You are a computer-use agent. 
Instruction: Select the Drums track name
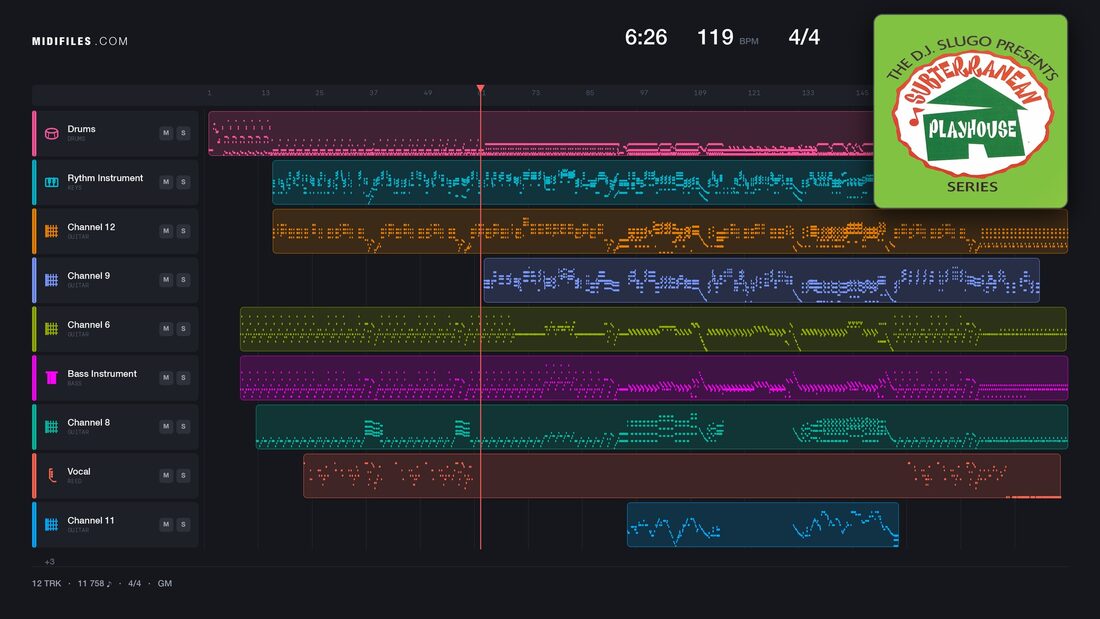coord(81,129)
